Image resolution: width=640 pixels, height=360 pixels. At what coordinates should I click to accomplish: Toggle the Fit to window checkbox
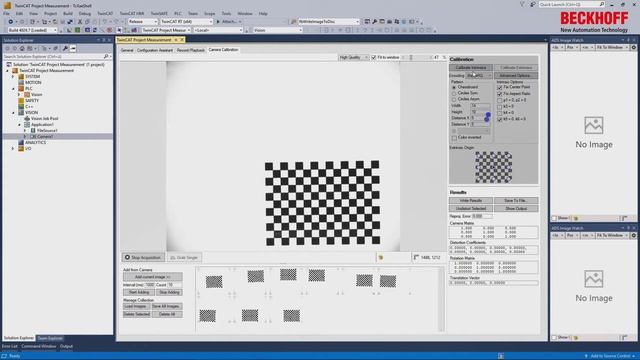pos(373,58)
